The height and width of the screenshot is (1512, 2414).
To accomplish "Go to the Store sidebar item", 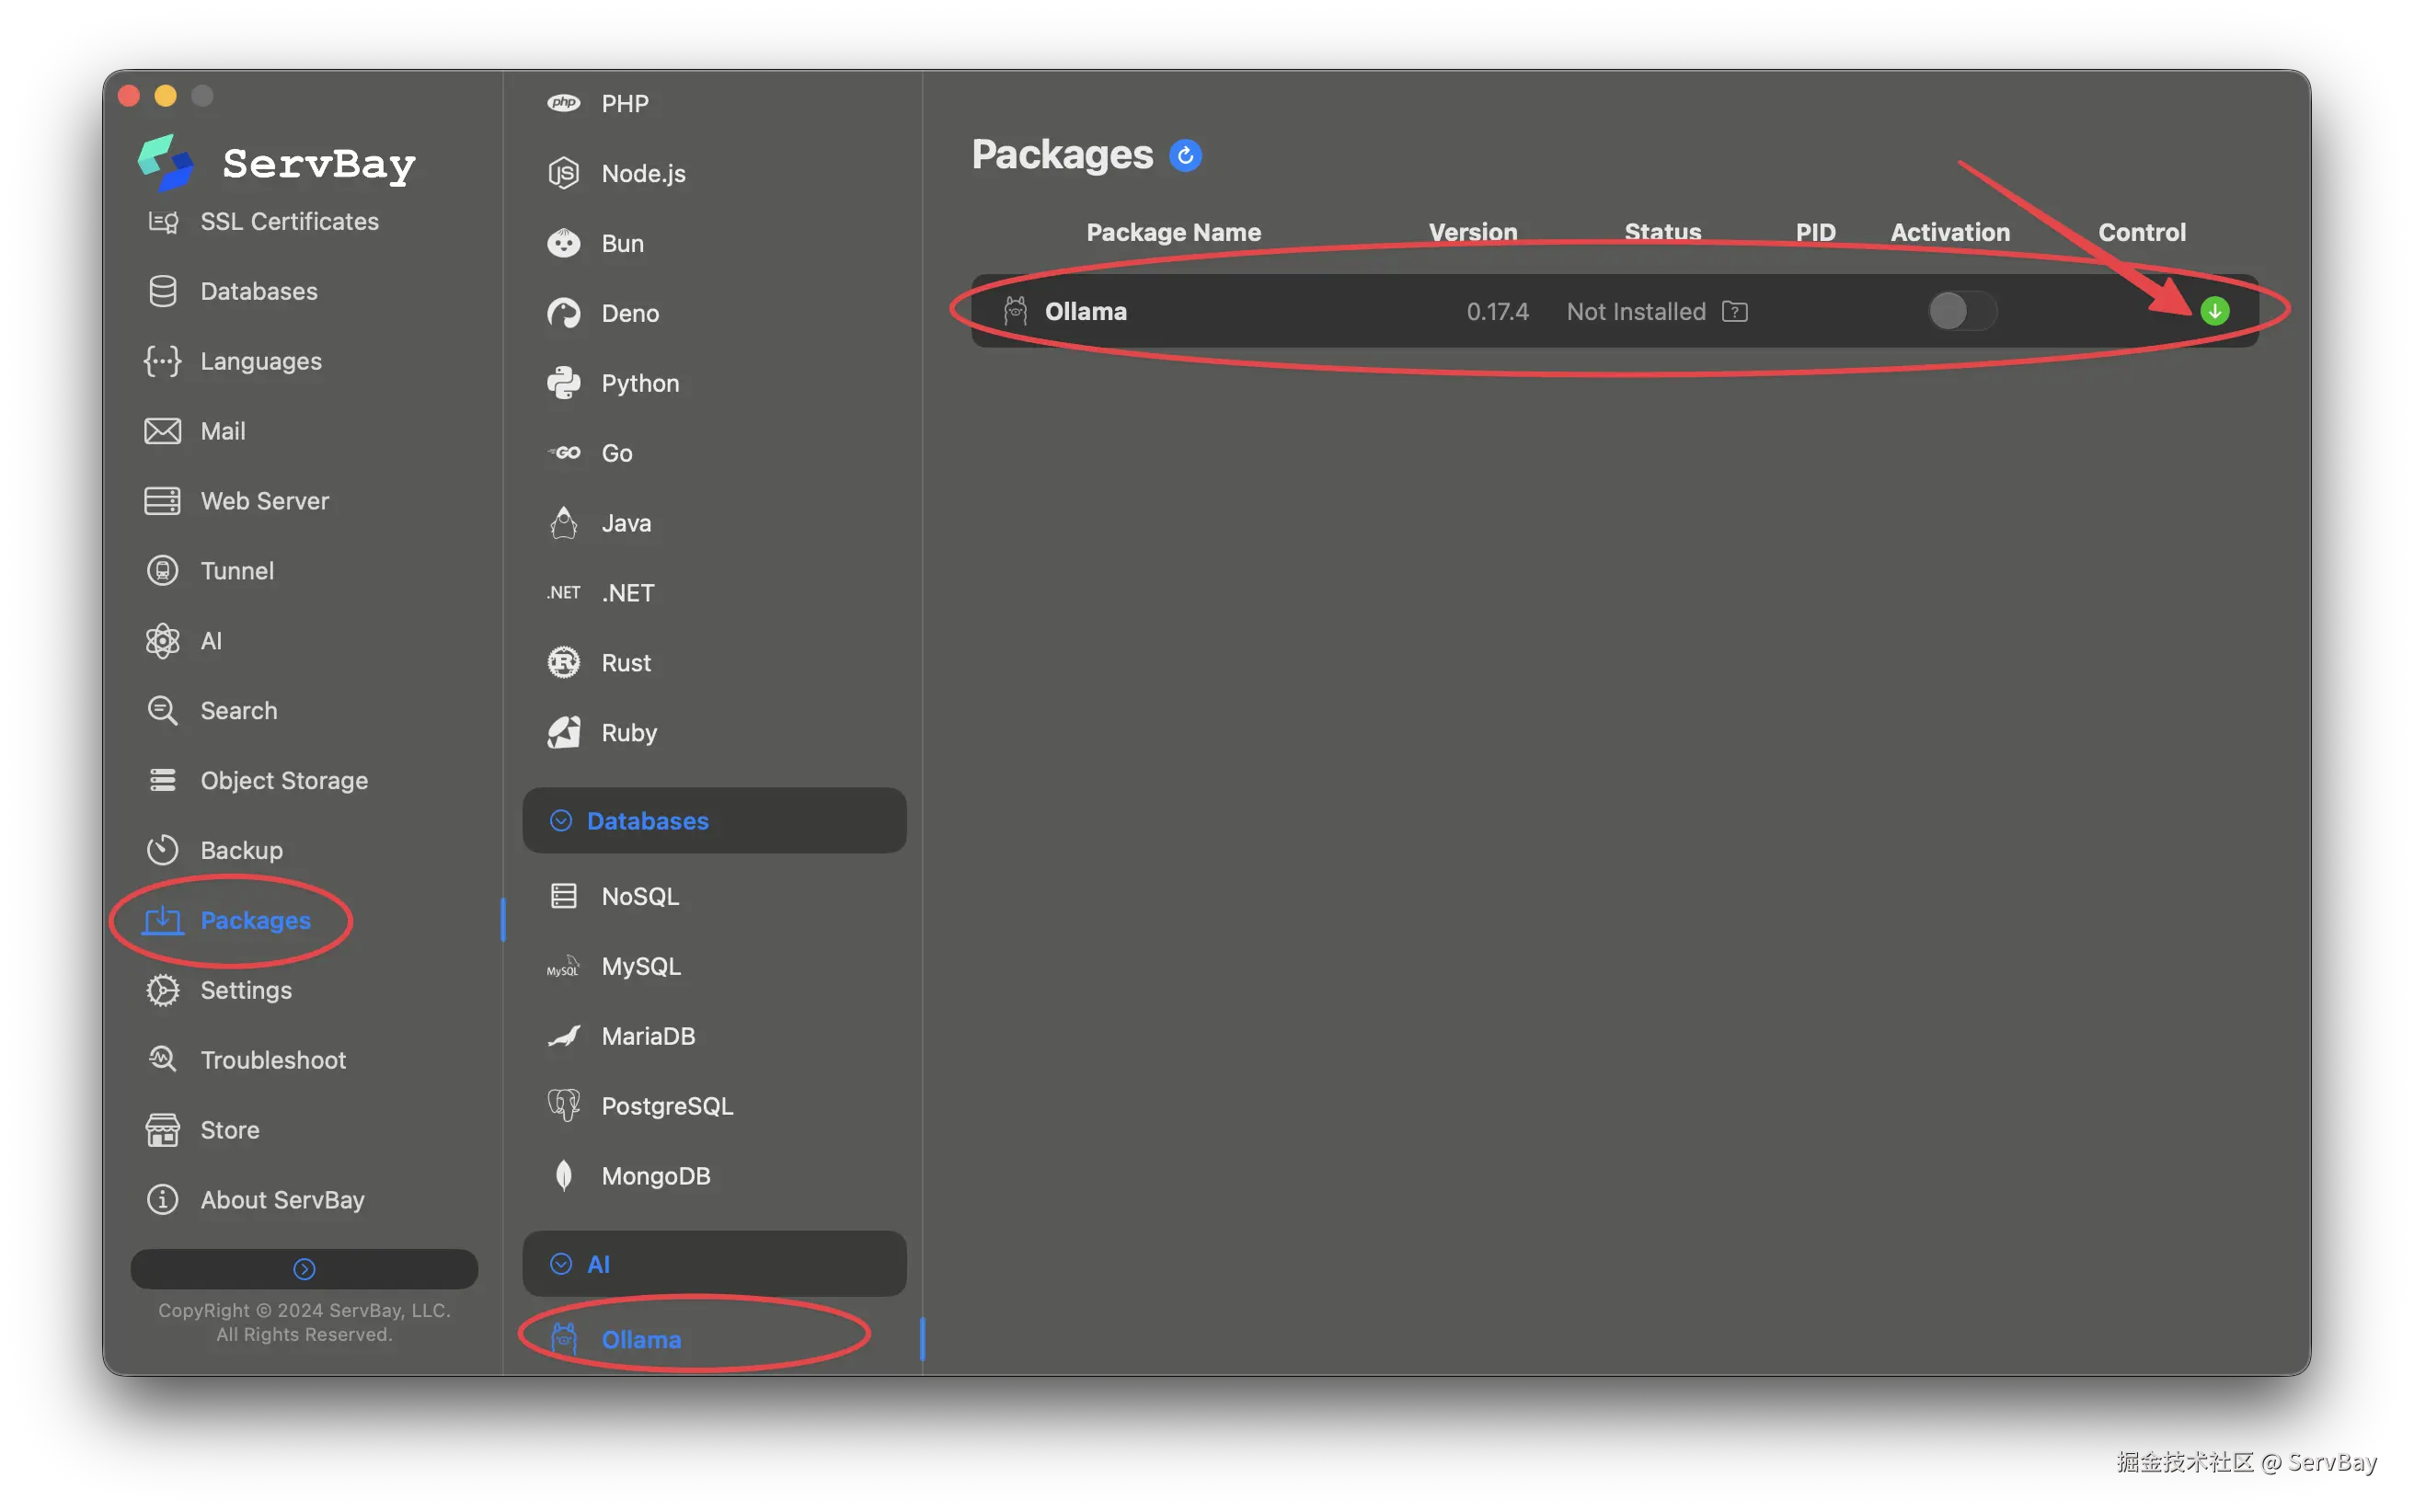I will coord(229,1130).
